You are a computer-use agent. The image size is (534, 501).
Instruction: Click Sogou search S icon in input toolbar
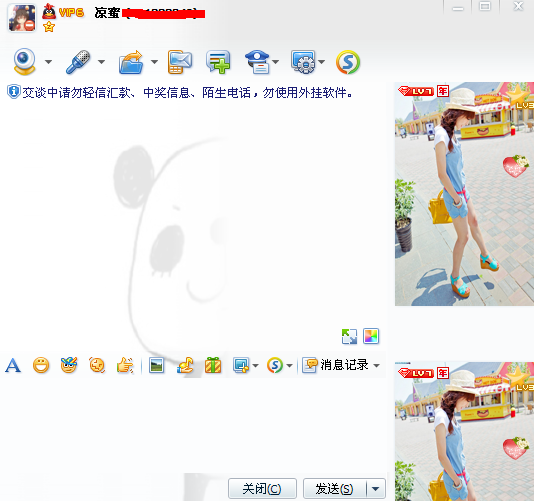pyautogui.click(x=275, y=365)
